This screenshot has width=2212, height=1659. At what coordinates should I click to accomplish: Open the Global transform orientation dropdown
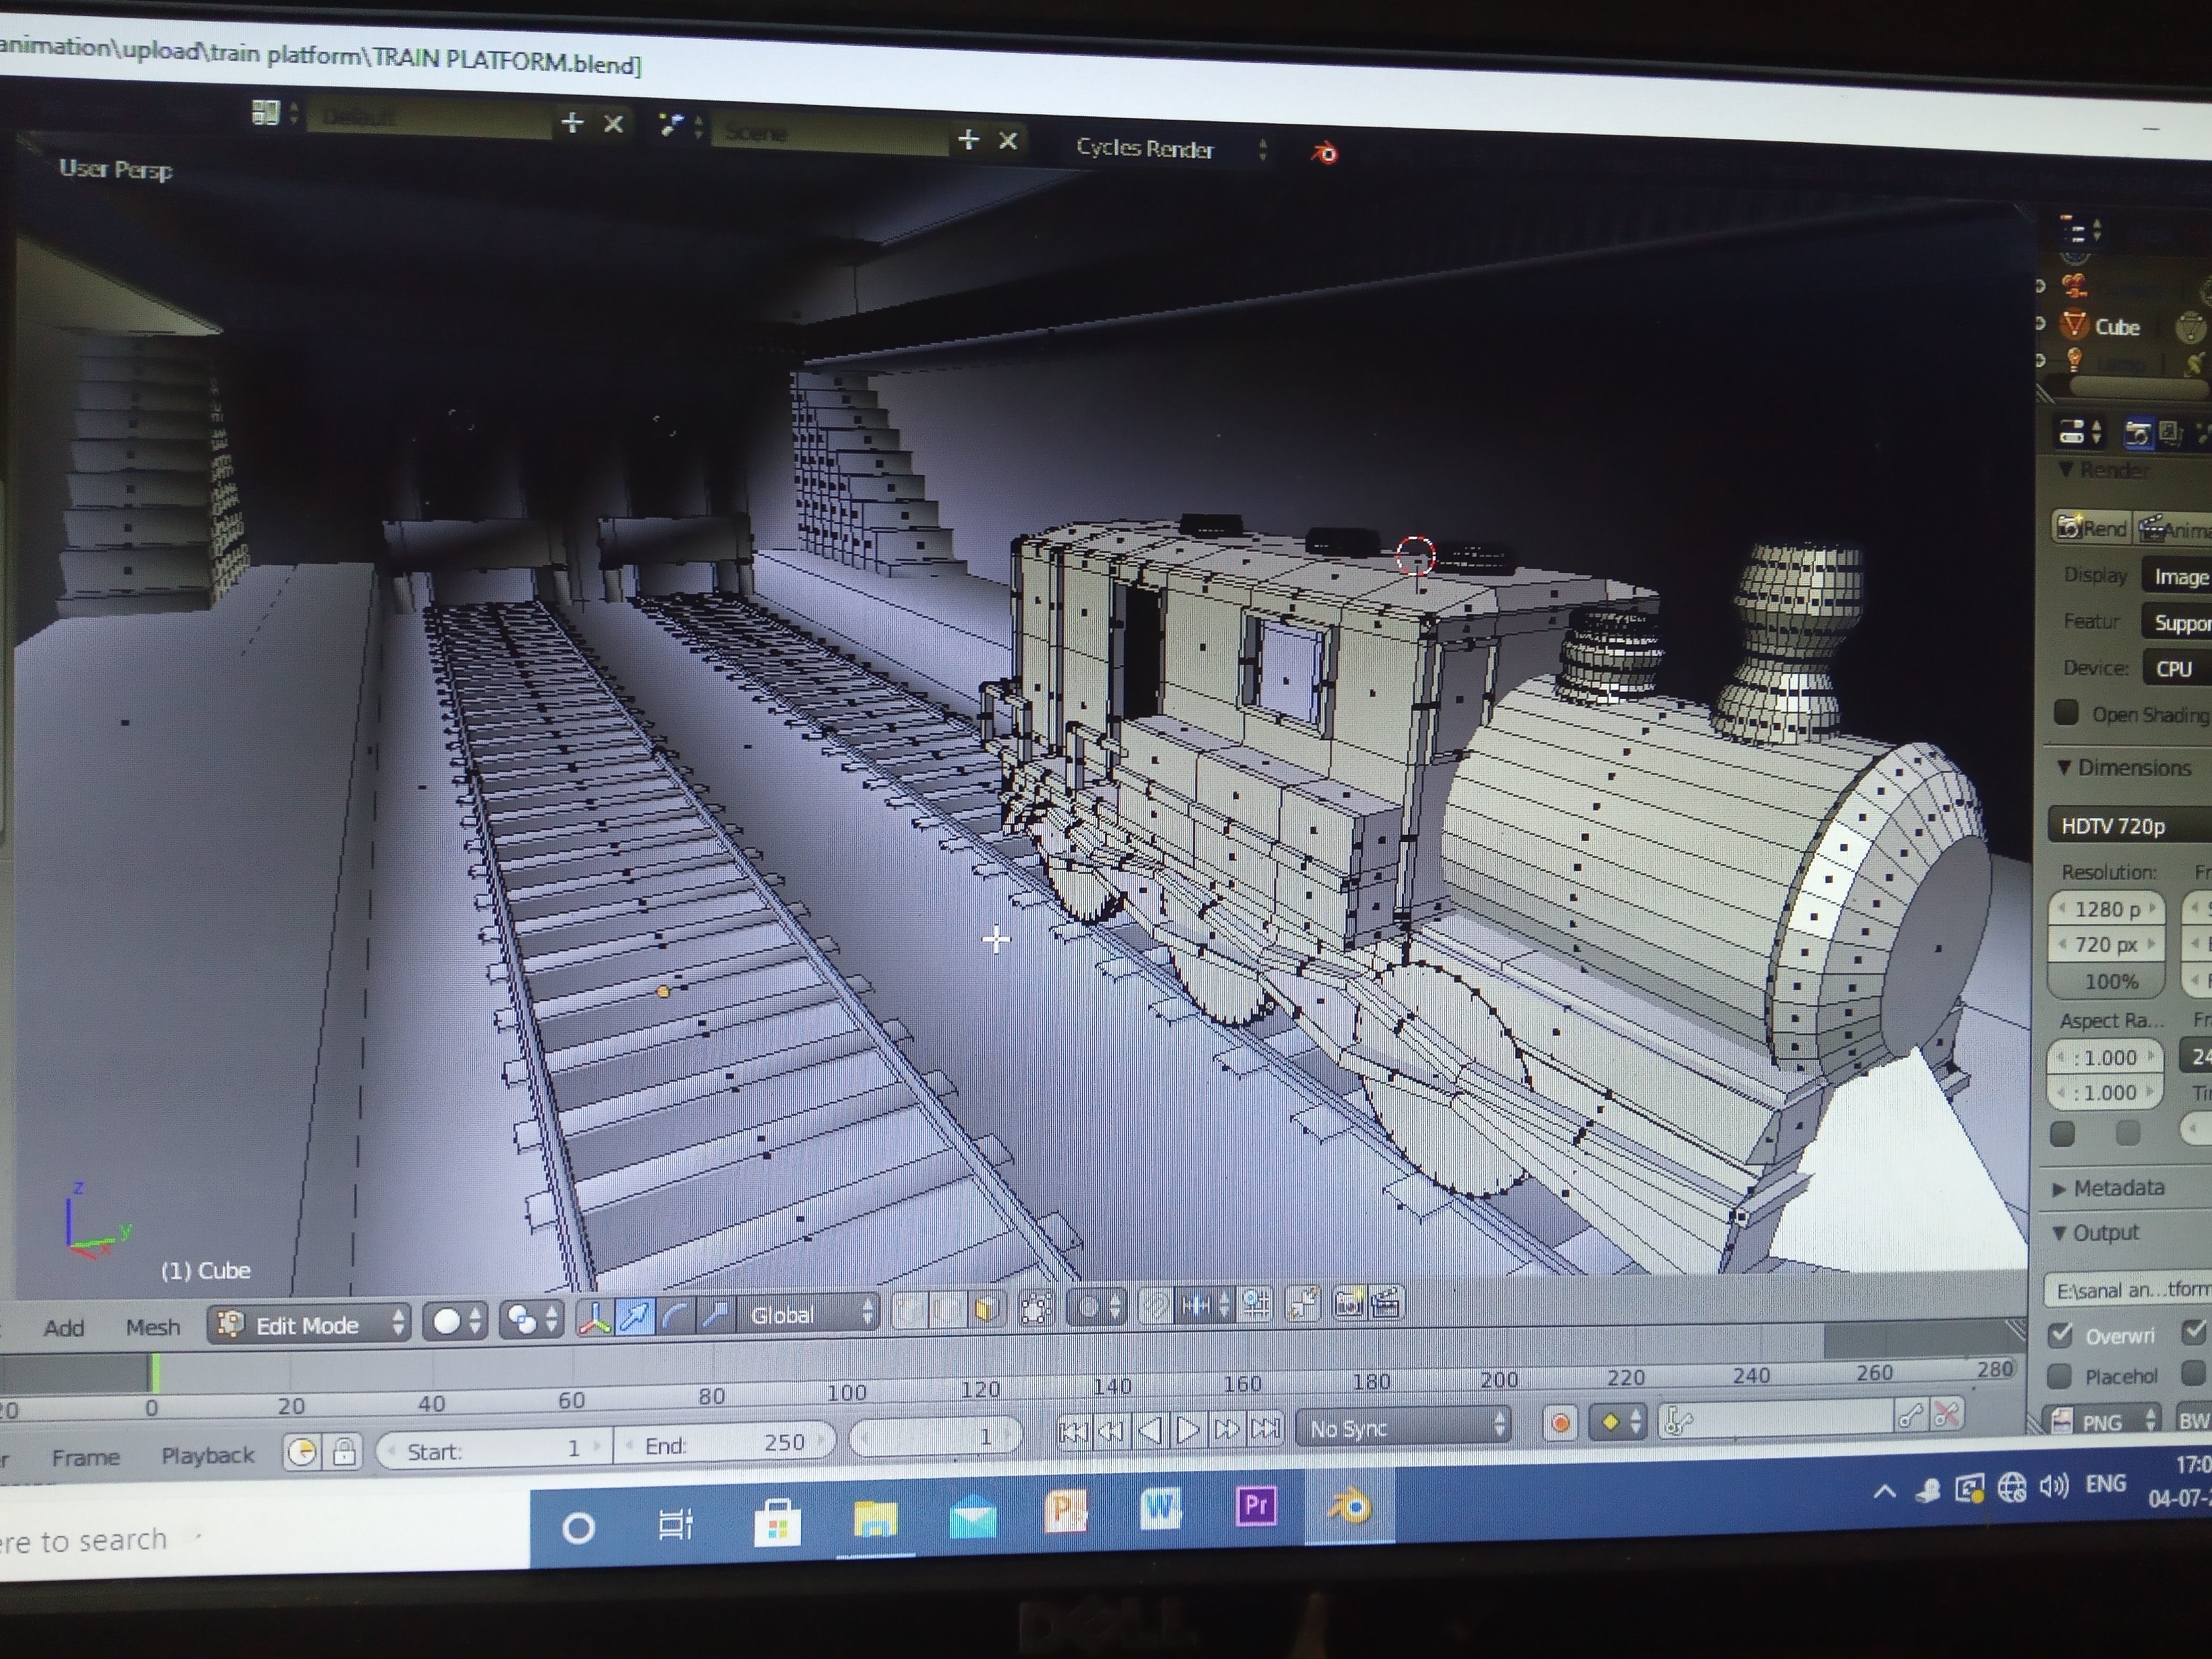tap(802, 1314)
